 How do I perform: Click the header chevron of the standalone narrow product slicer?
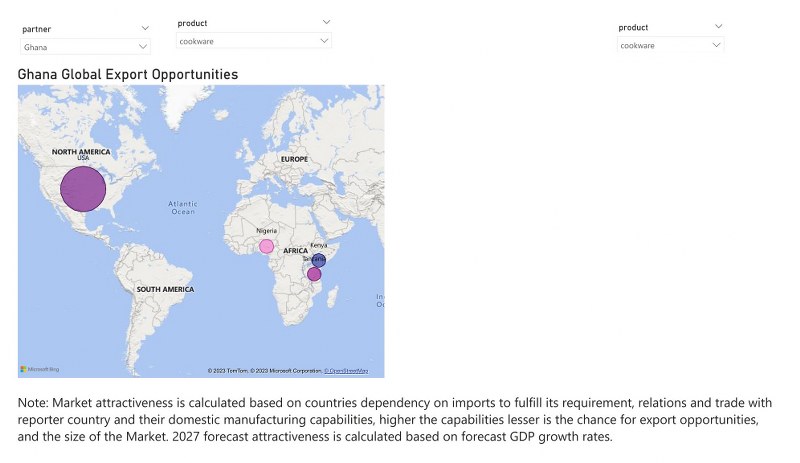(718, 27)
